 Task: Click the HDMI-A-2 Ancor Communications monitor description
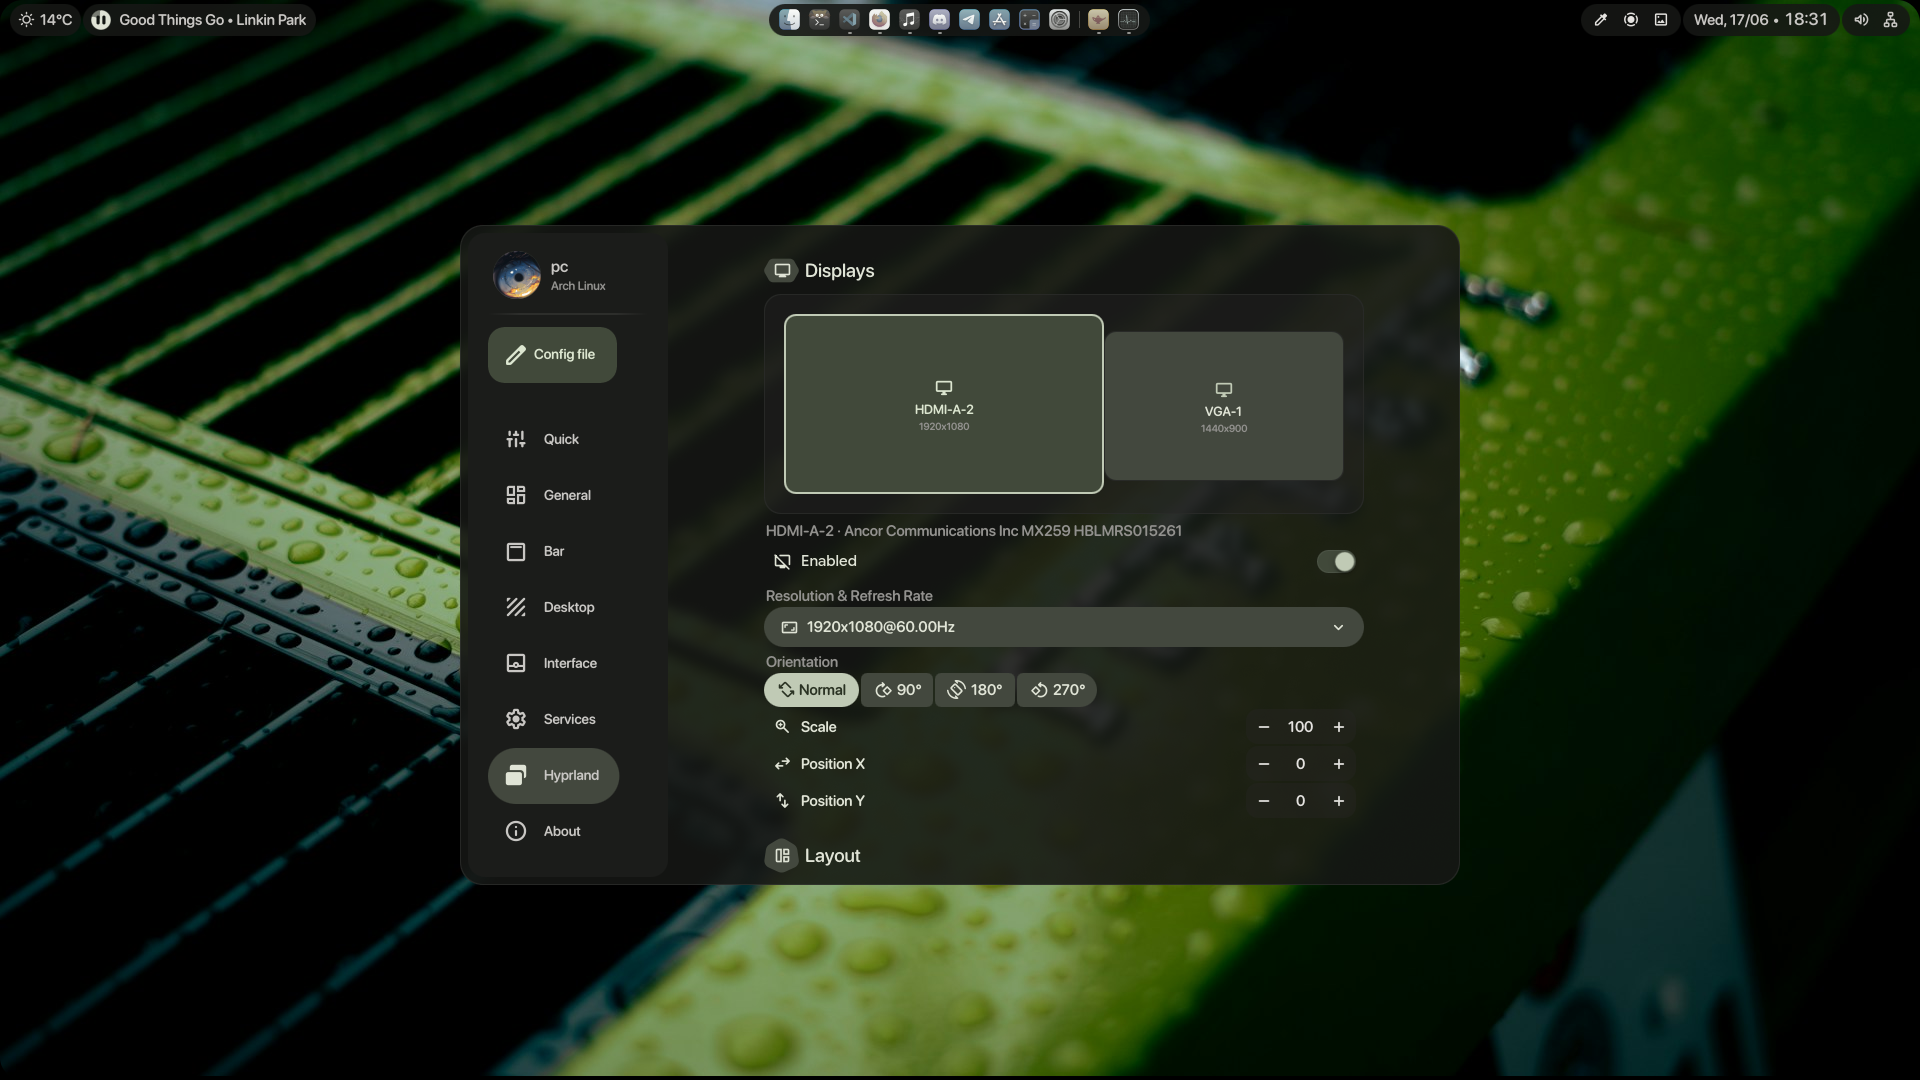[x=974, y=531]
